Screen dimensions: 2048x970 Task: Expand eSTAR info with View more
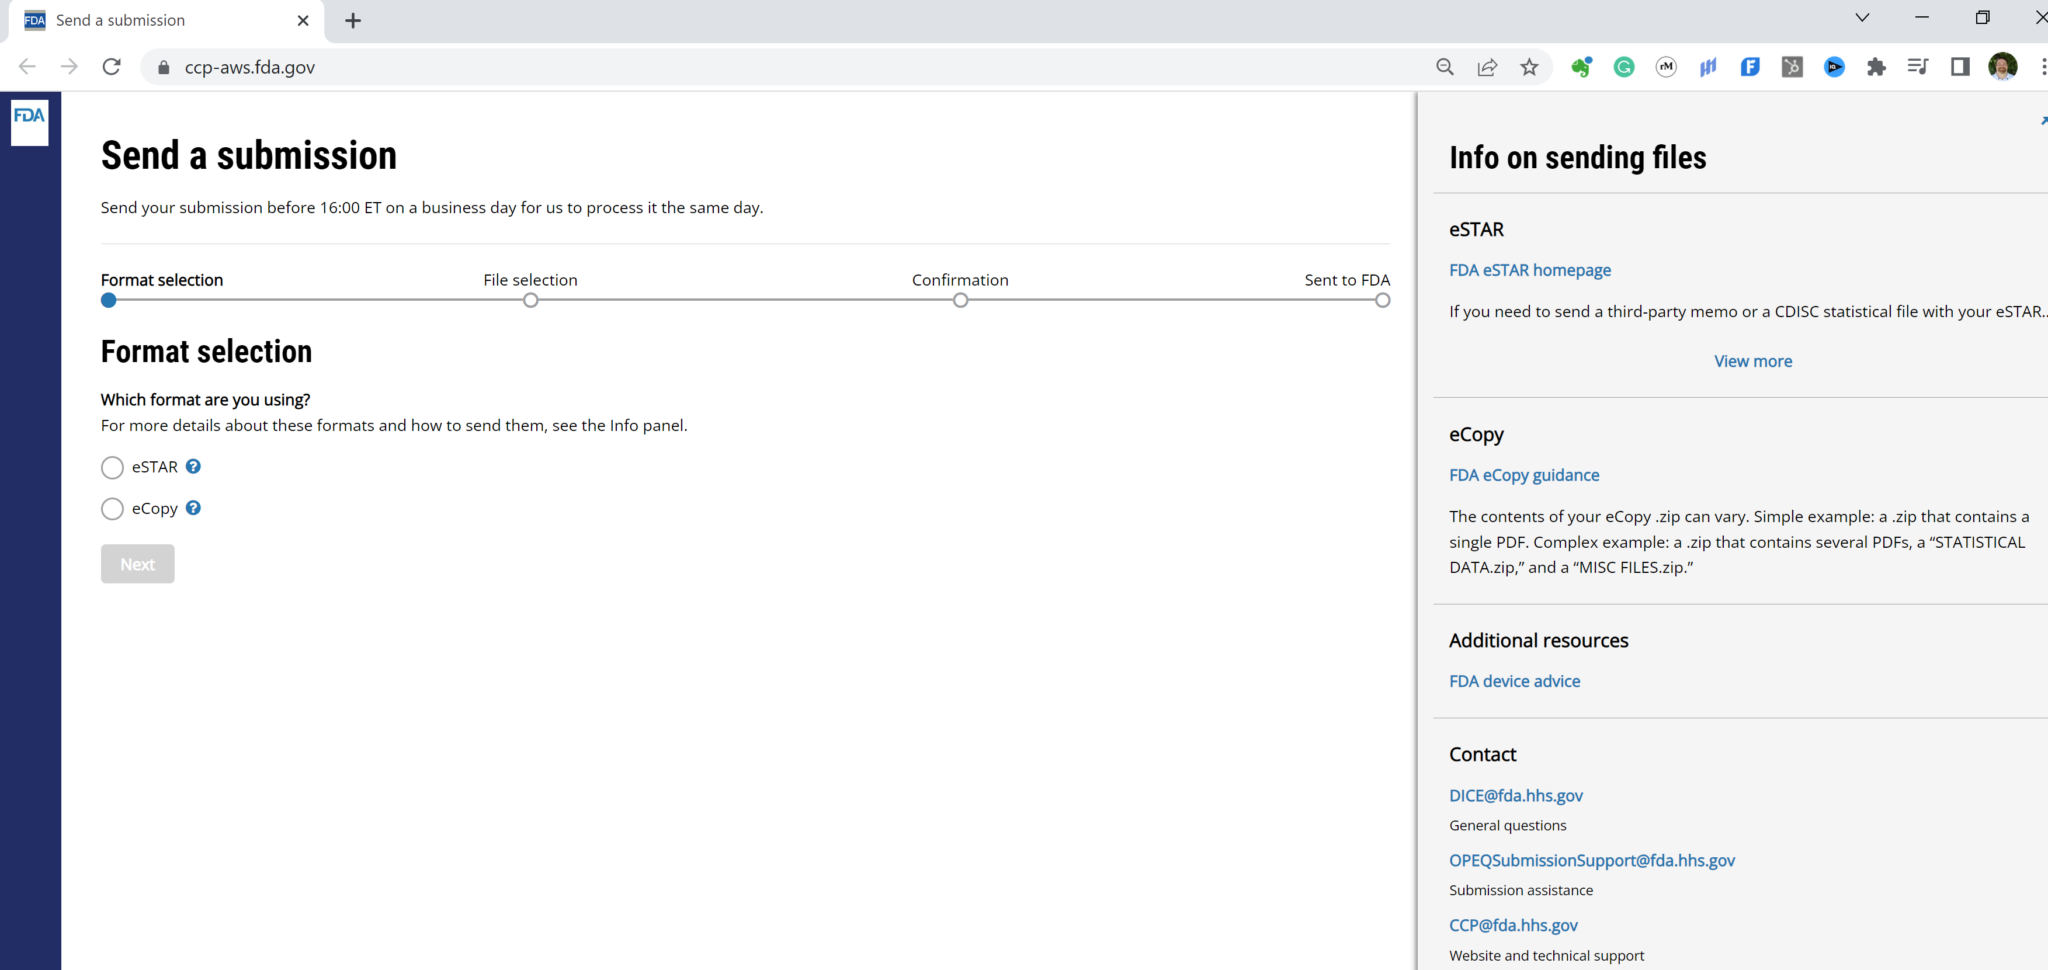pyautogui.click(x=1752, y=361)
